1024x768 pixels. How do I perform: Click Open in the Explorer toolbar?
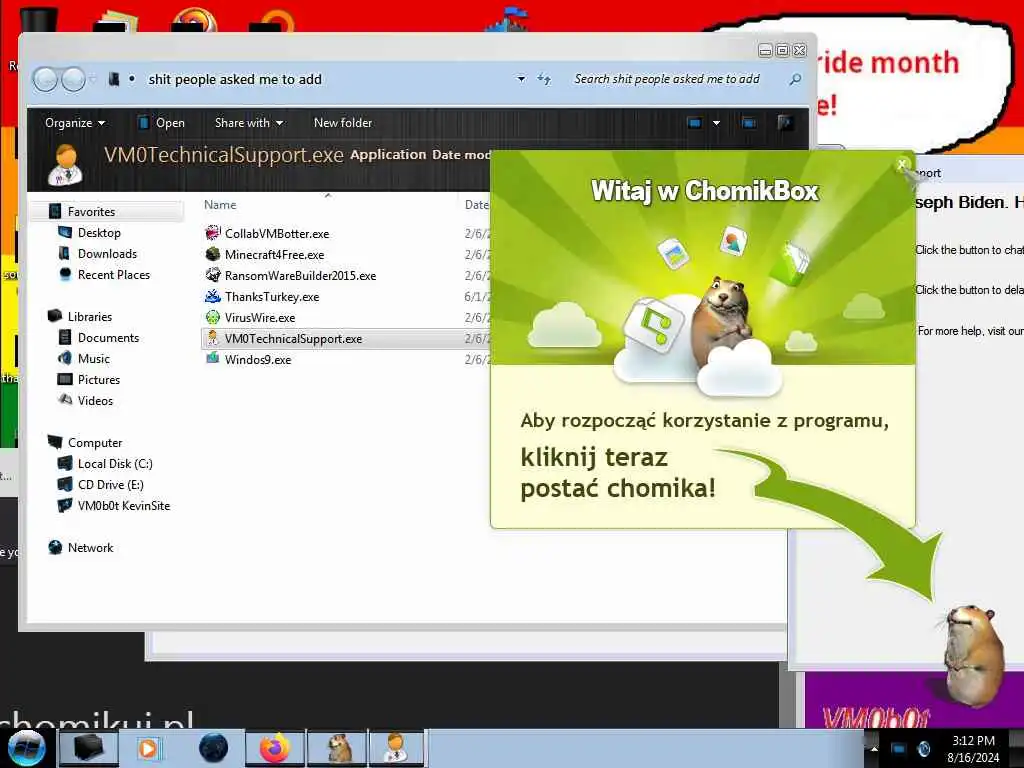161,123
